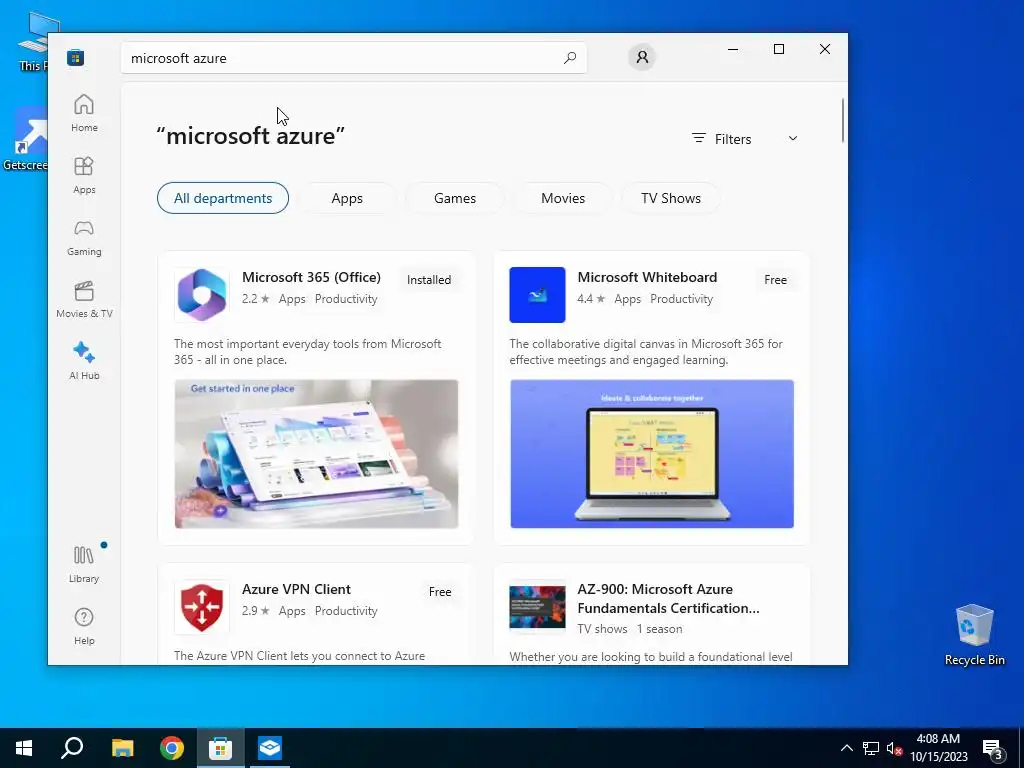Click the results vertical scrollbar

pos(842,120)
